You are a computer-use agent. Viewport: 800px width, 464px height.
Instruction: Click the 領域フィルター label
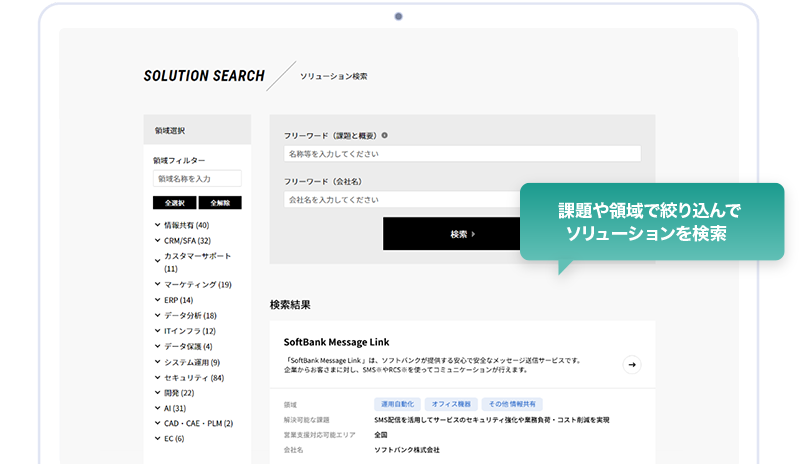[x=179, y=160]
